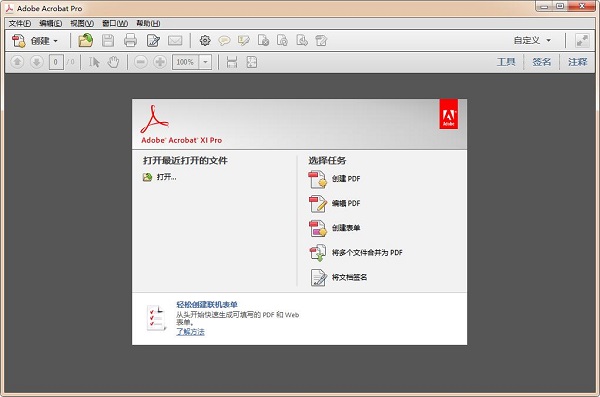Click the 100% zoom value field
The image size is (600, 397).
(186, 62)
